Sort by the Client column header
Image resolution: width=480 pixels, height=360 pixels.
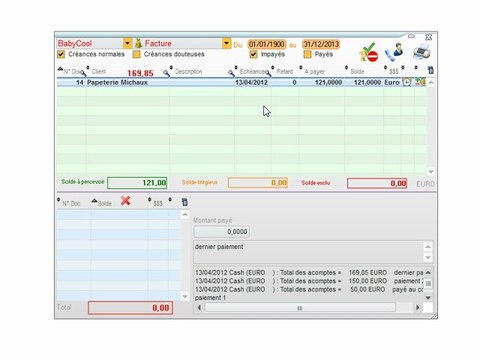tap(99, 71)
